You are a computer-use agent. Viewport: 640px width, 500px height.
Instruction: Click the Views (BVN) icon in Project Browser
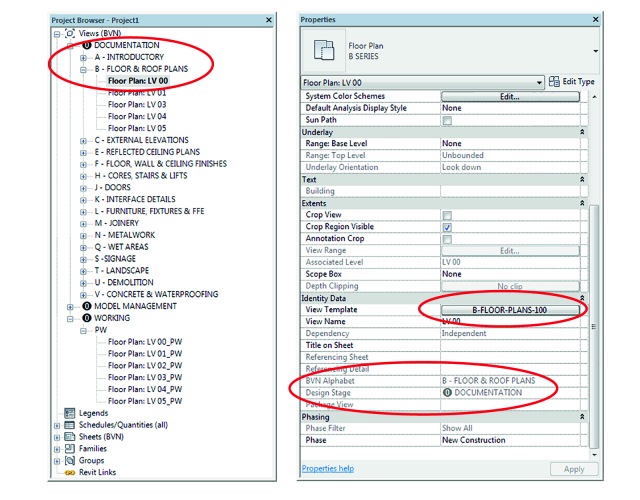[70, 33]
